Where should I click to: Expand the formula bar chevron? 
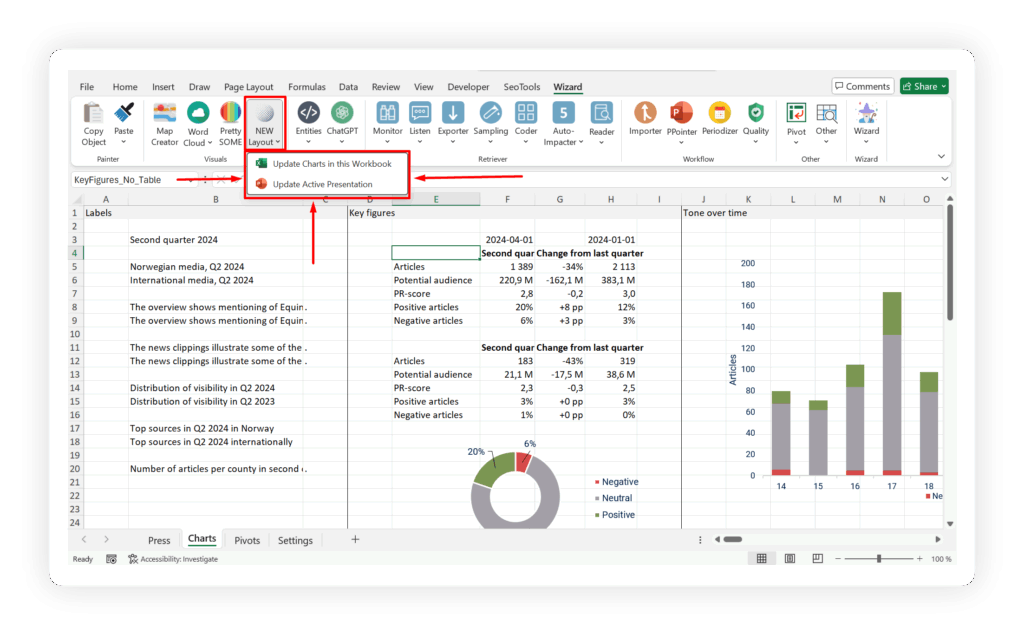(945, 180)
